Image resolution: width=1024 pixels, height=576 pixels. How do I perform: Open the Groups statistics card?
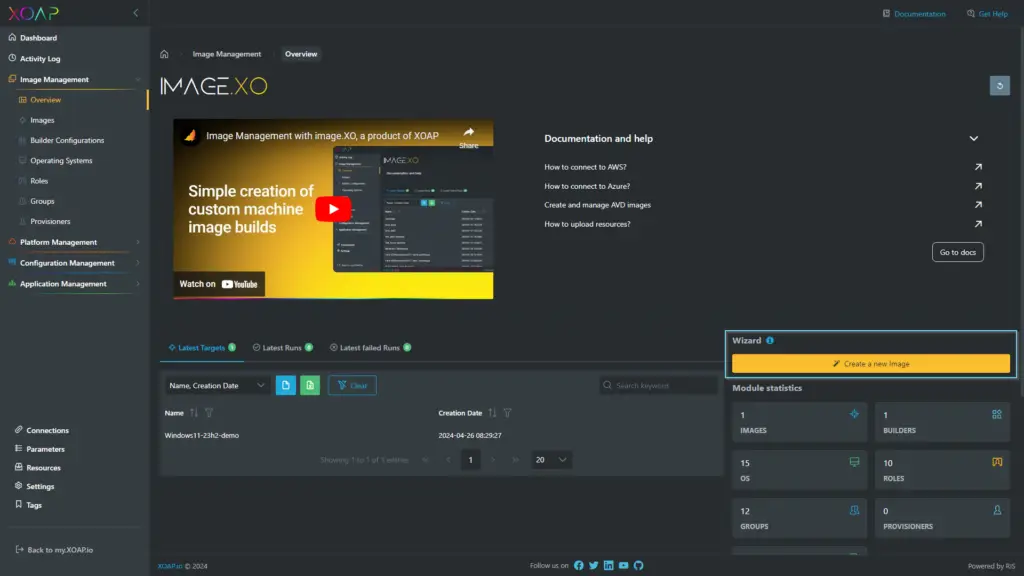click(799, 518)
